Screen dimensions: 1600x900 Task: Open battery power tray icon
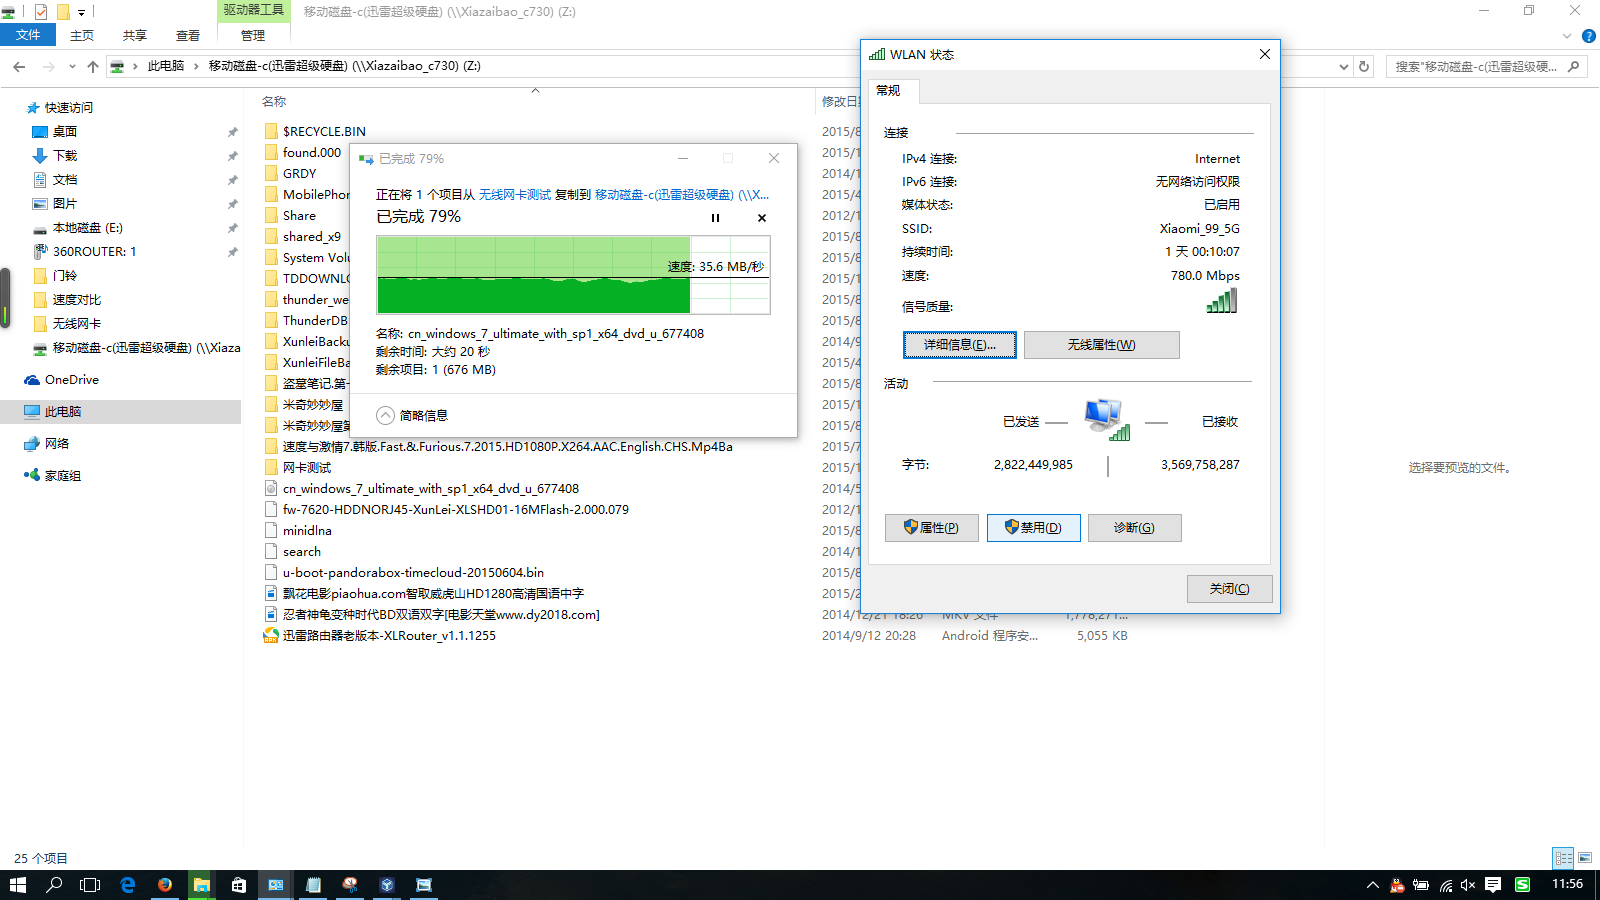[x=1421, y=885]
